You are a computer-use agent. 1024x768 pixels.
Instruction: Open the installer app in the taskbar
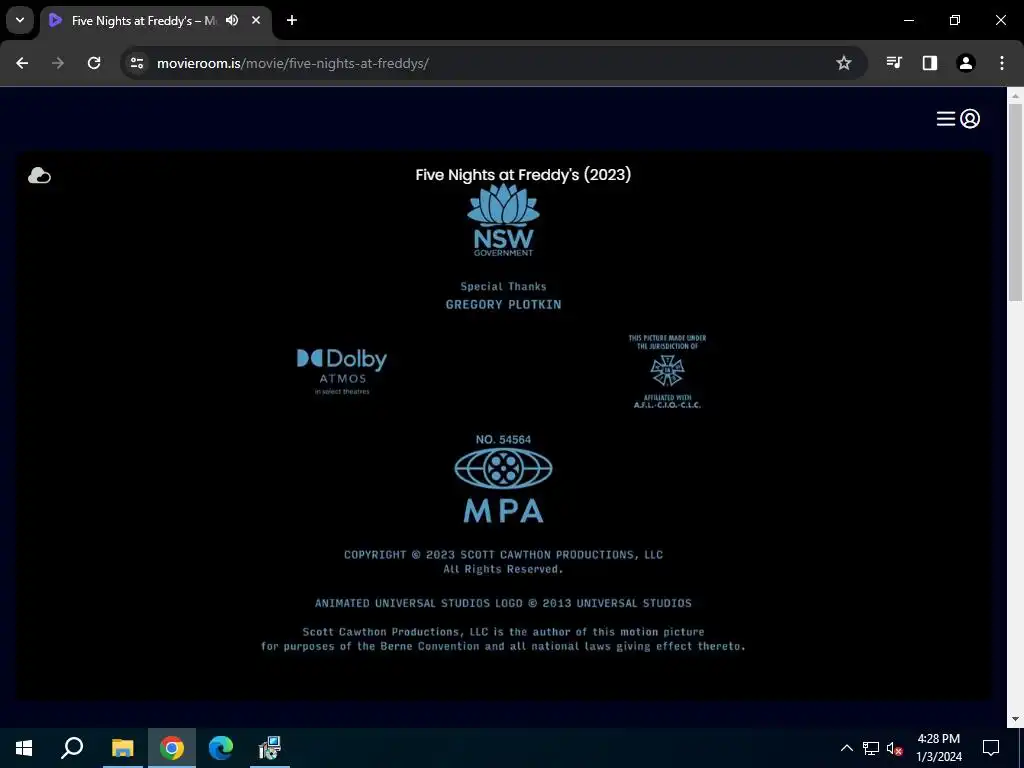point(269,748)
